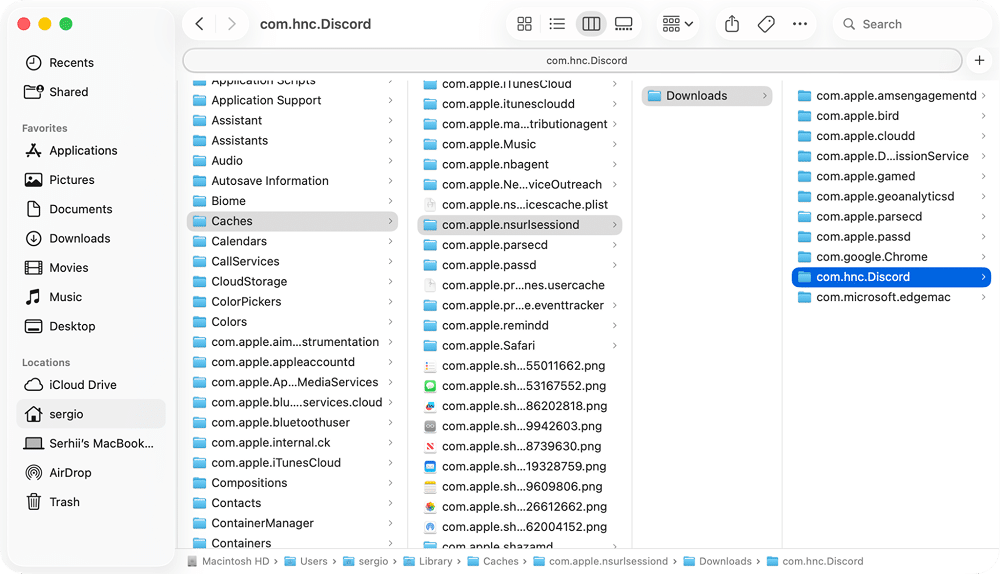The width and height of the screenshot is (1000, 574).
Task: Click Caches in the path bar
Action: coord(493,561)
